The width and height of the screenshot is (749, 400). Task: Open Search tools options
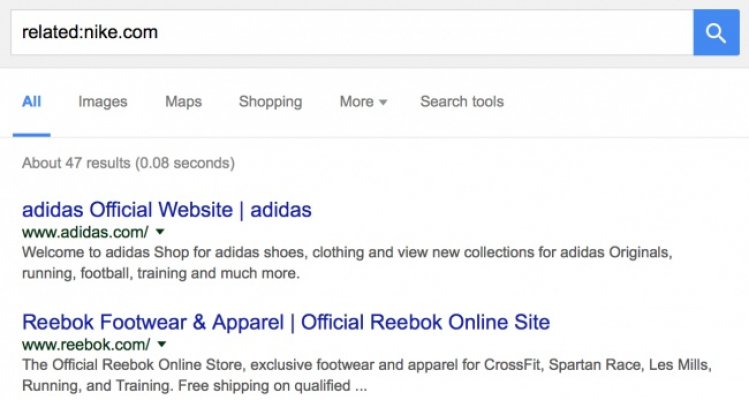pyautogui.click(x=462, y=102)
